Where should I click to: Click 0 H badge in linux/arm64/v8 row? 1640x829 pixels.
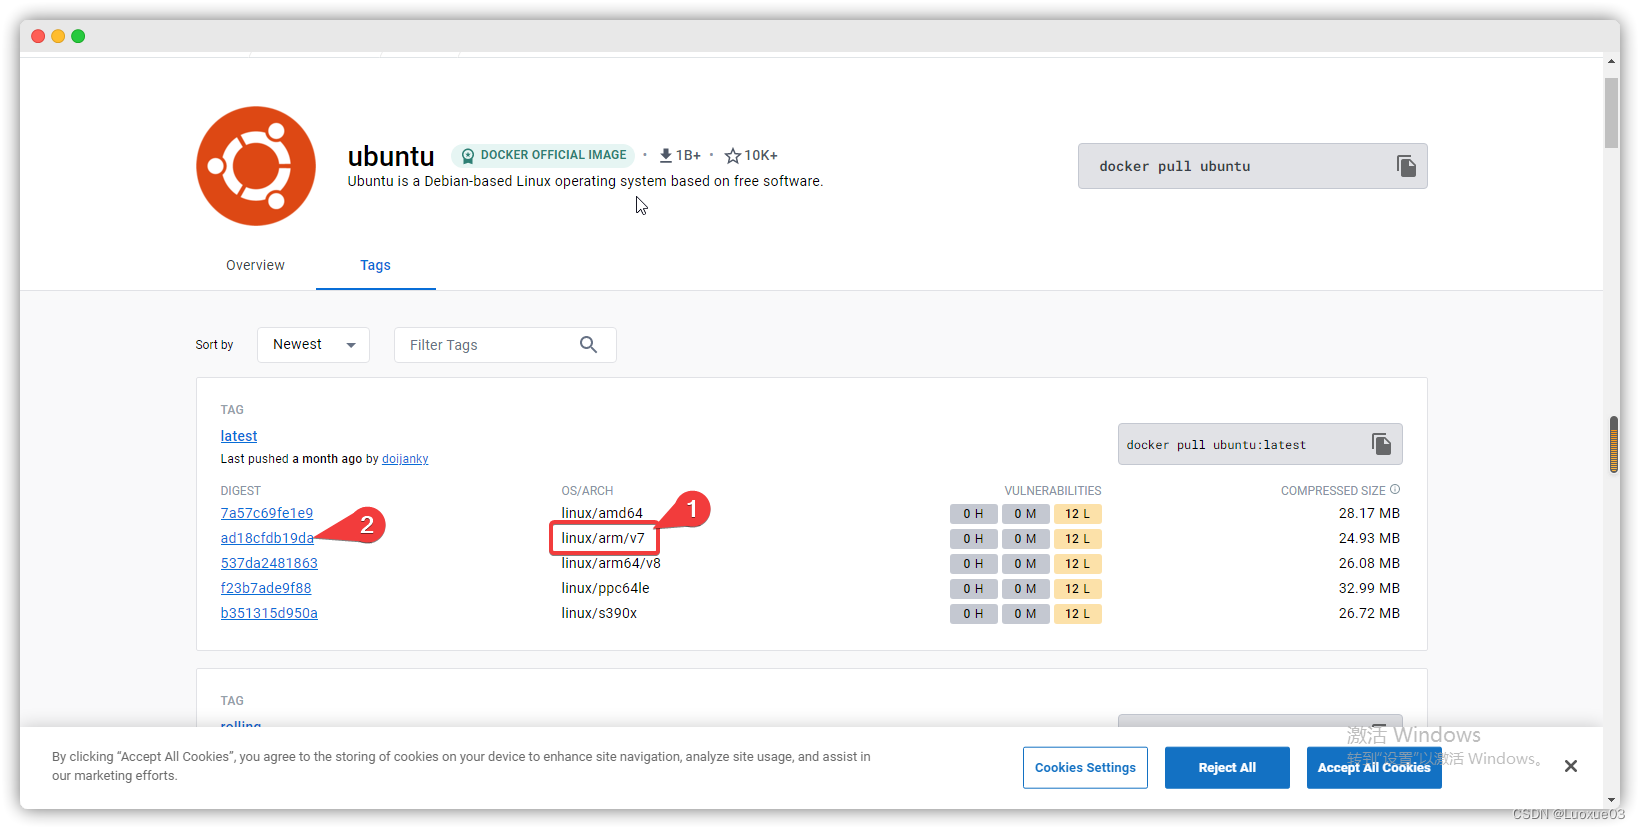click(973, 564)
